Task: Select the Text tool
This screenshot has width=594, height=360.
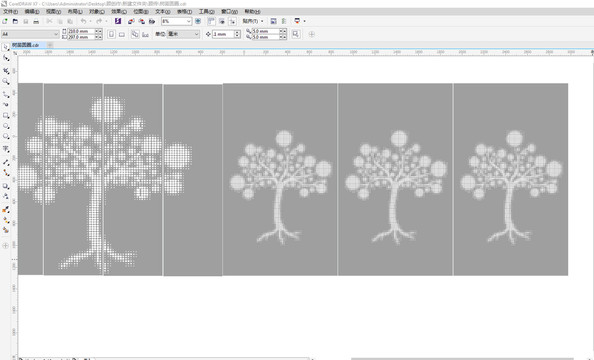Action: point(6,149)
